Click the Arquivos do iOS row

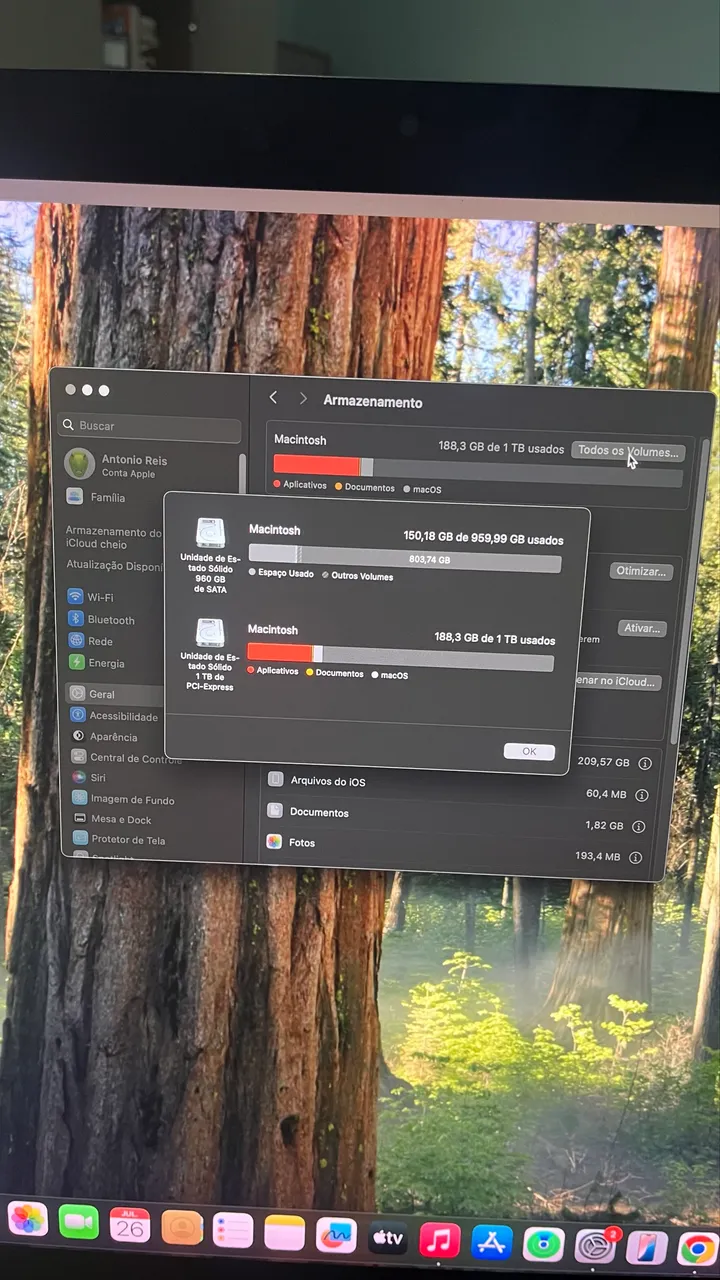click(x=459, y=787)
